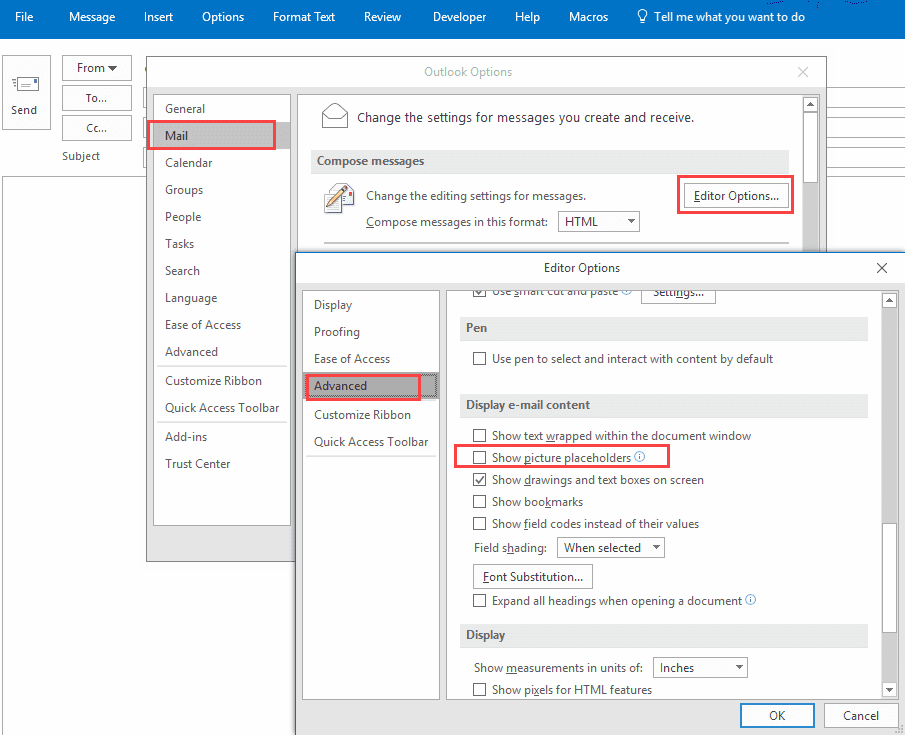Expand Compose messages format HTML dropdown
This screenshot has width=905, height=735.
pyautogui.click(x=599, y=222)
